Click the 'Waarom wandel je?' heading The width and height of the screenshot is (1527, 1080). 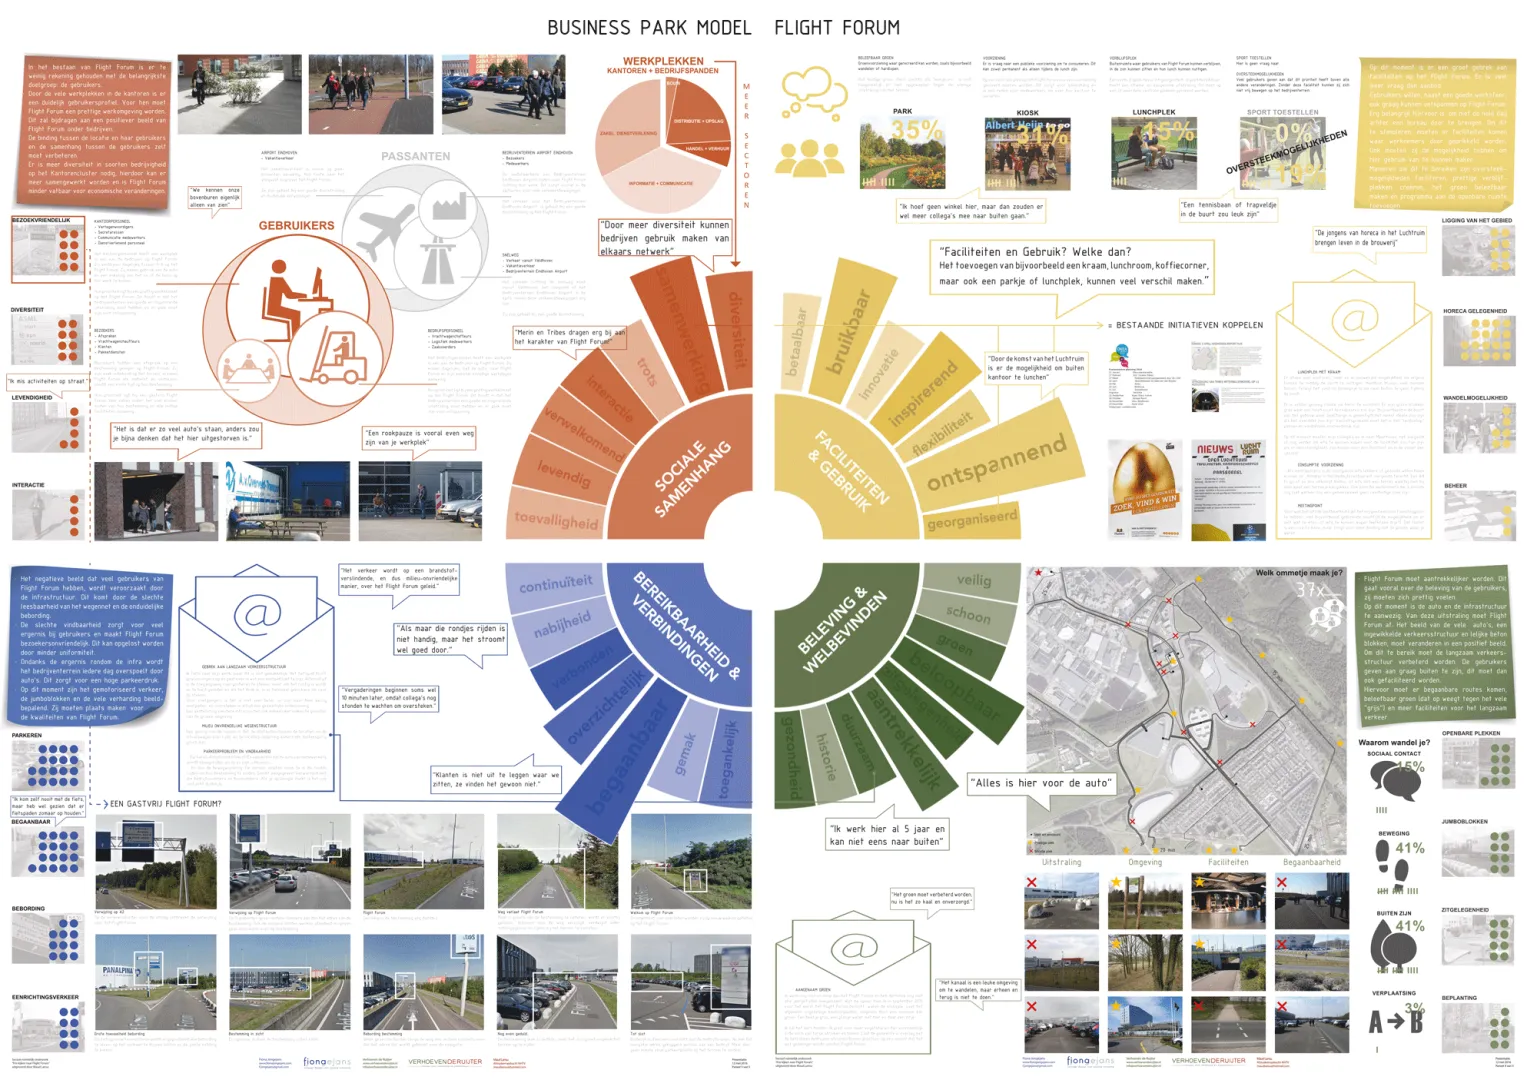click(1394, 743)
